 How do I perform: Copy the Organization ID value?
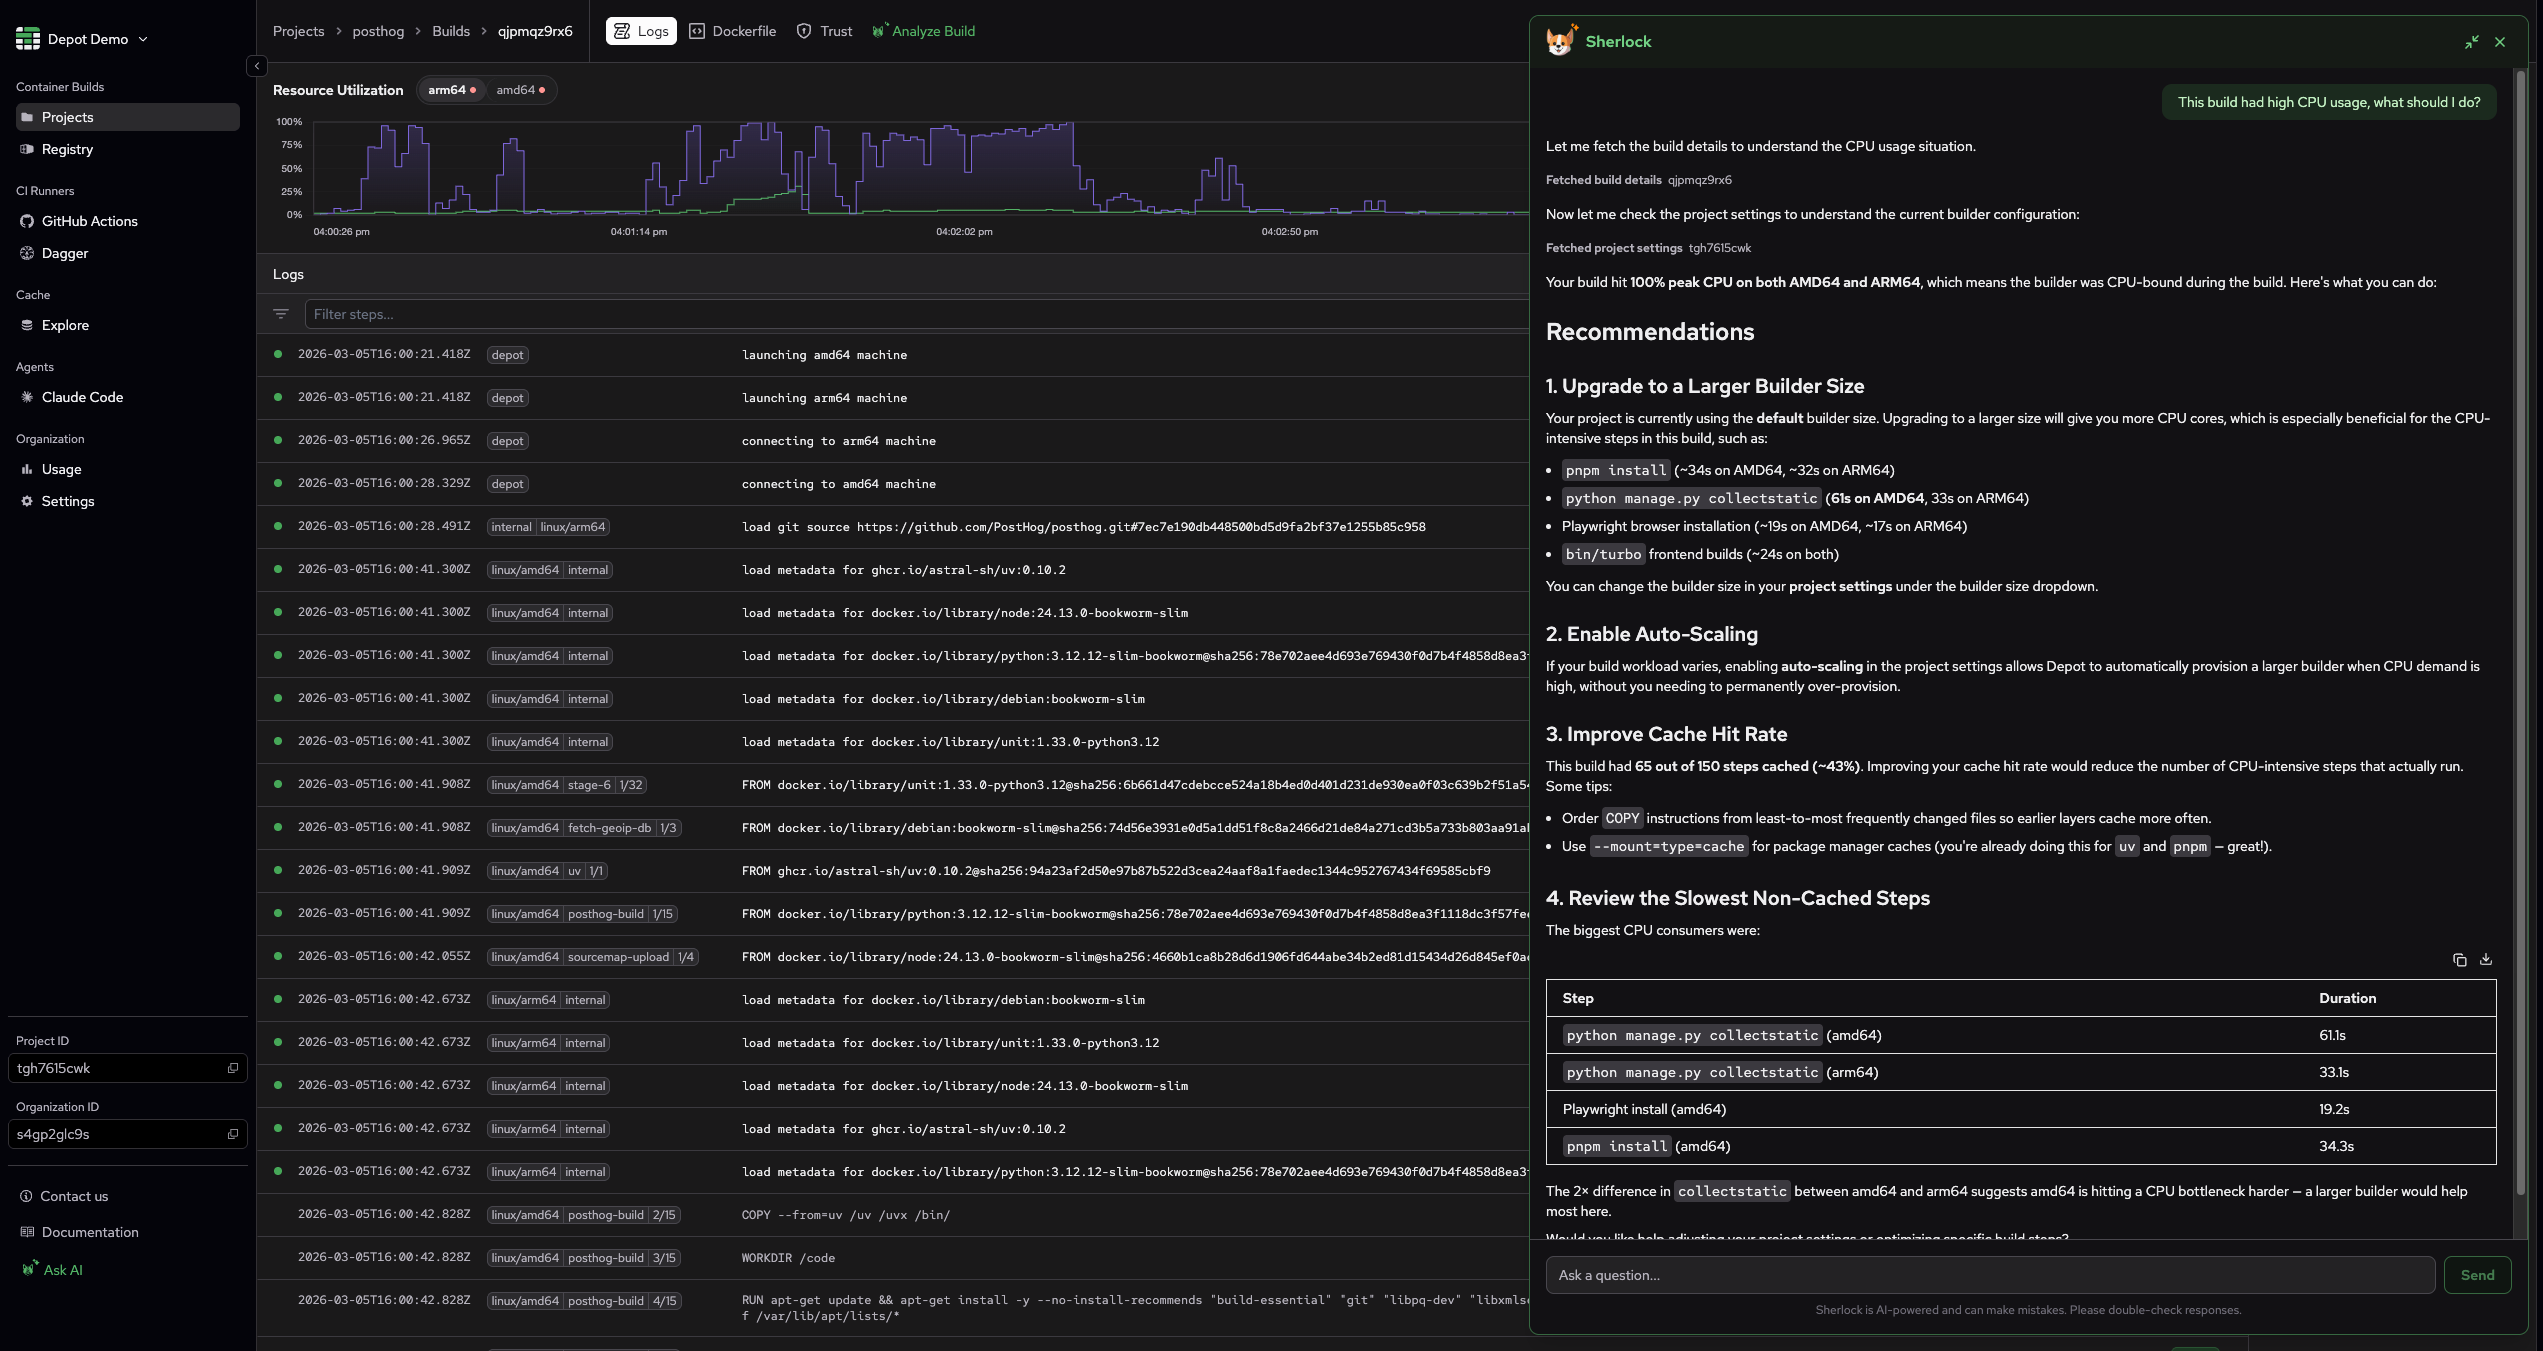pos(233,1134)
